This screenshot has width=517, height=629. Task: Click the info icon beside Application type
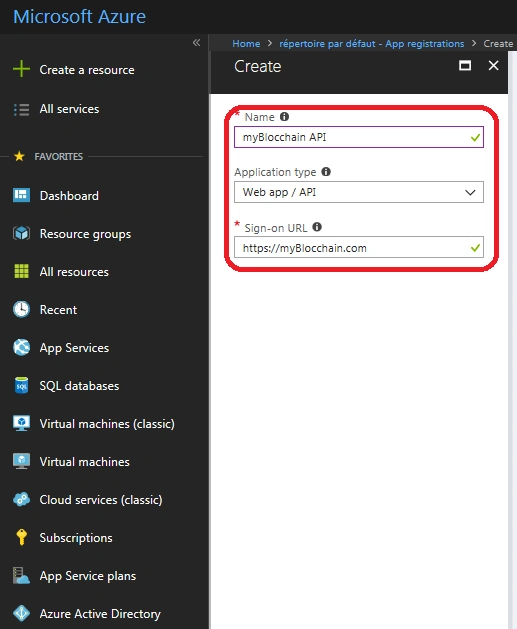[326, 172]
